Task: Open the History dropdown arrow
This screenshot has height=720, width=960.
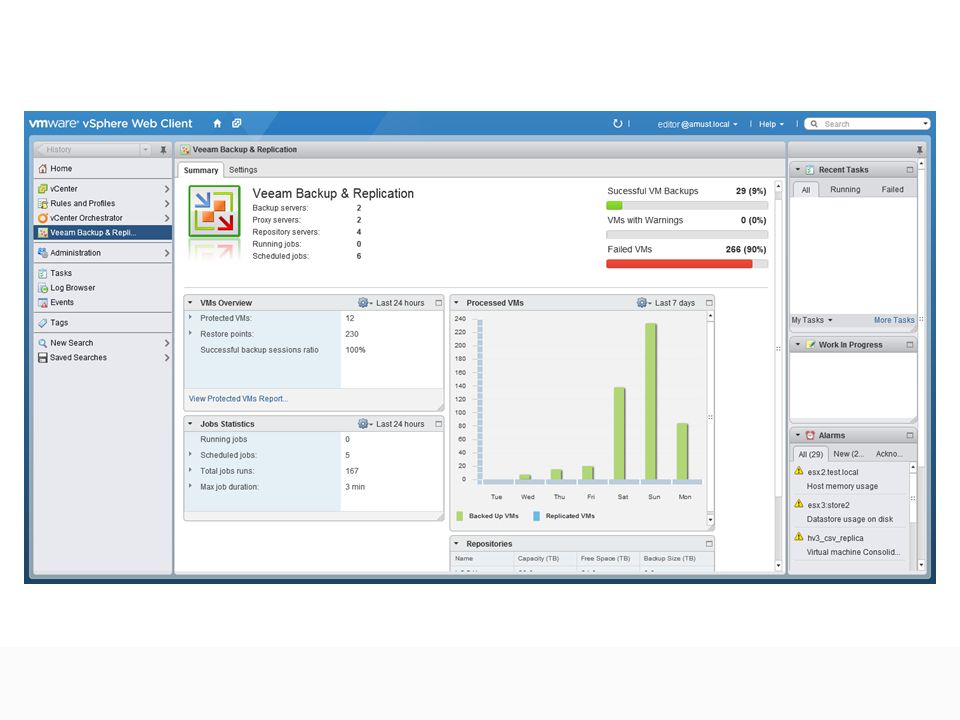Action: point(145,149)
